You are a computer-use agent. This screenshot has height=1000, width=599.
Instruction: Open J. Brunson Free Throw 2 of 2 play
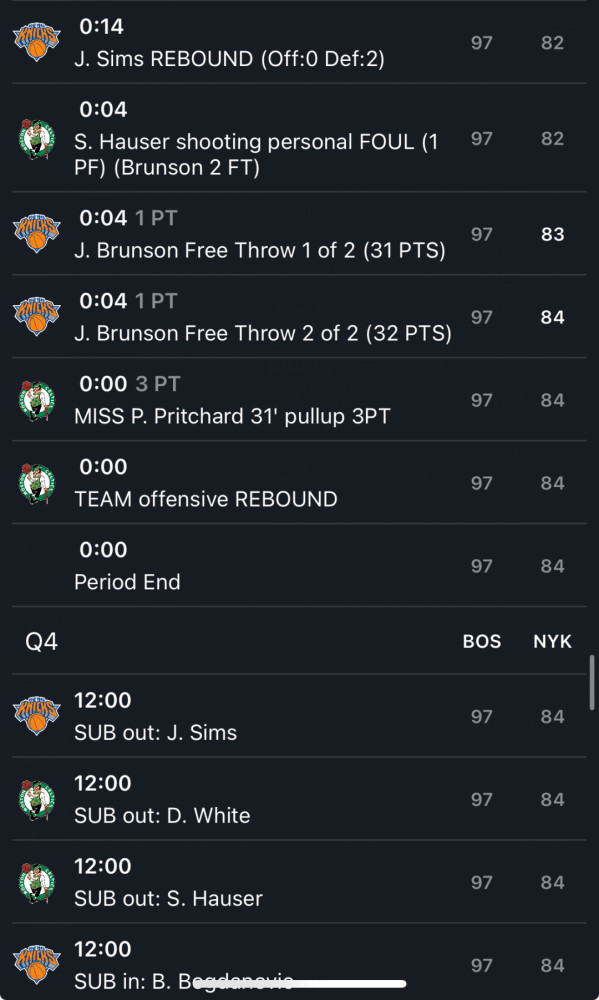pyautogui.click(x=299, y=316)
